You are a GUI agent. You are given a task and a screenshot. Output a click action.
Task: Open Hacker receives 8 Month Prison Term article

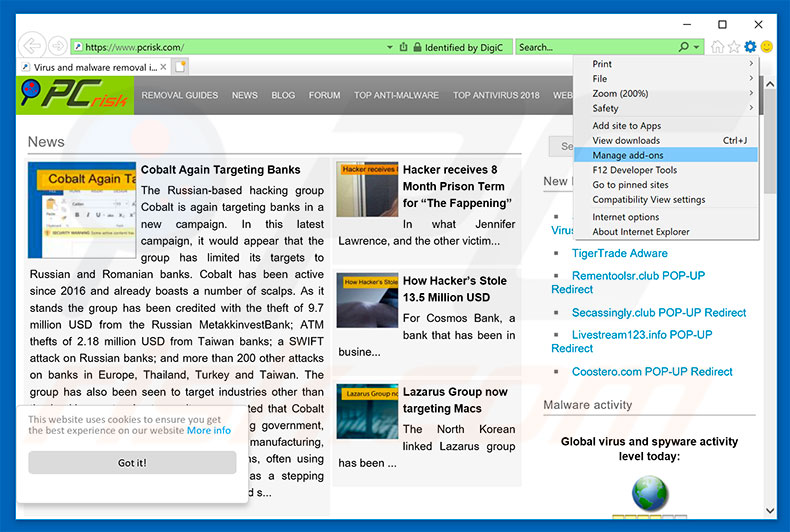pyautogui.click(x=457, y=186)
